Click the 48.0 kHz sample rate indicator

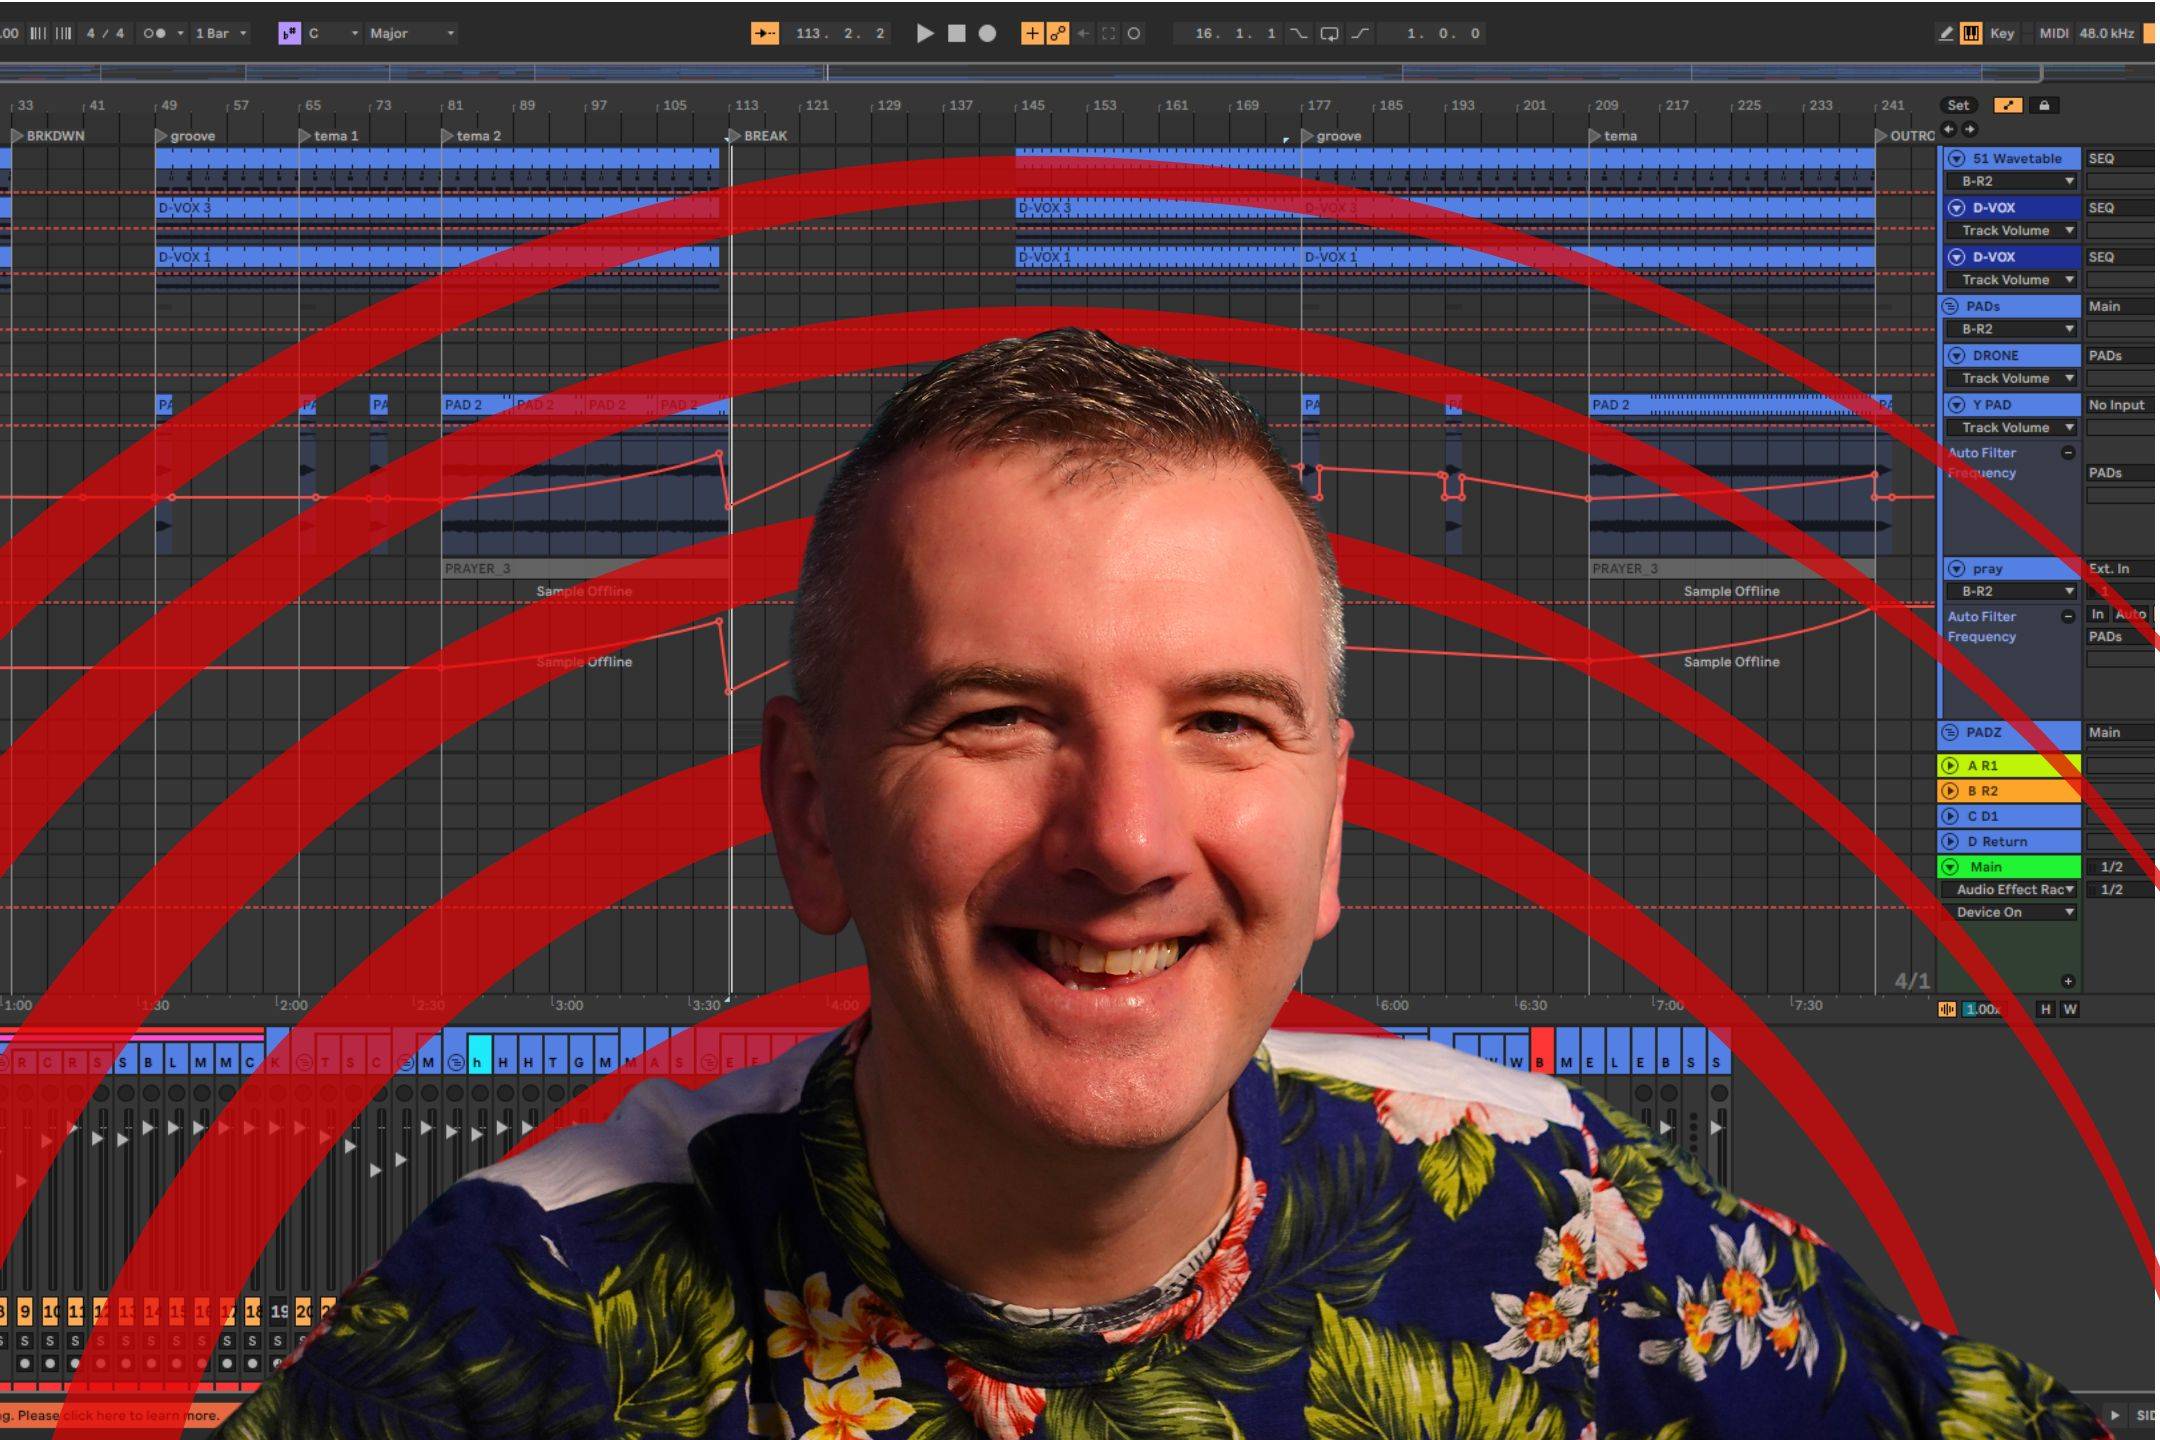(x=2107, y=33)
